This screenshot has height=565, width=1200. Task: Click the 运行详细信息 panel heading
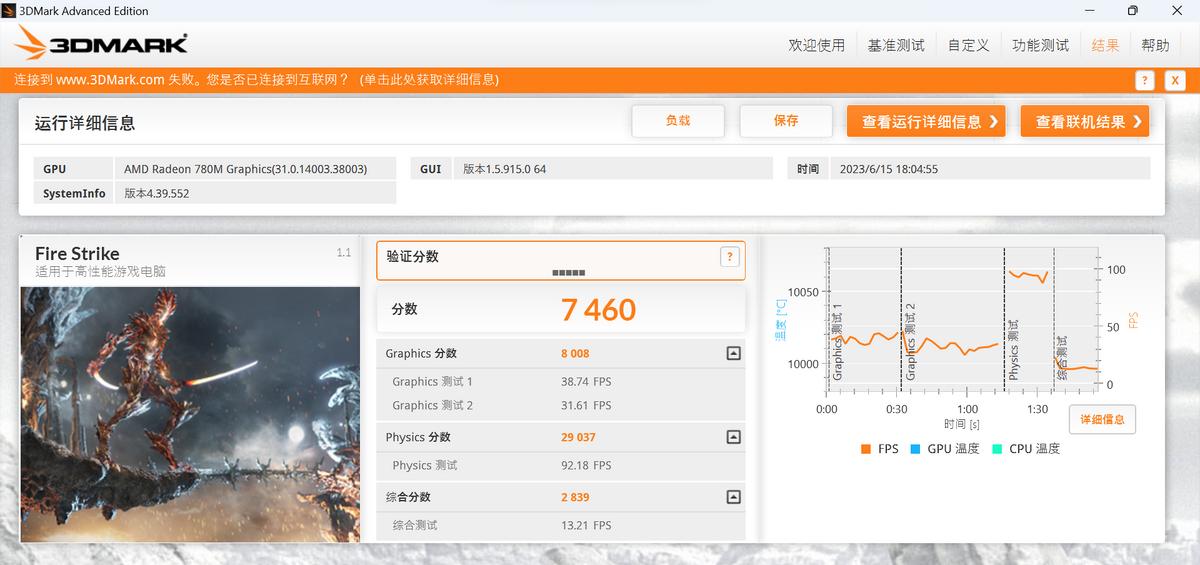click(x=85, y=123)
